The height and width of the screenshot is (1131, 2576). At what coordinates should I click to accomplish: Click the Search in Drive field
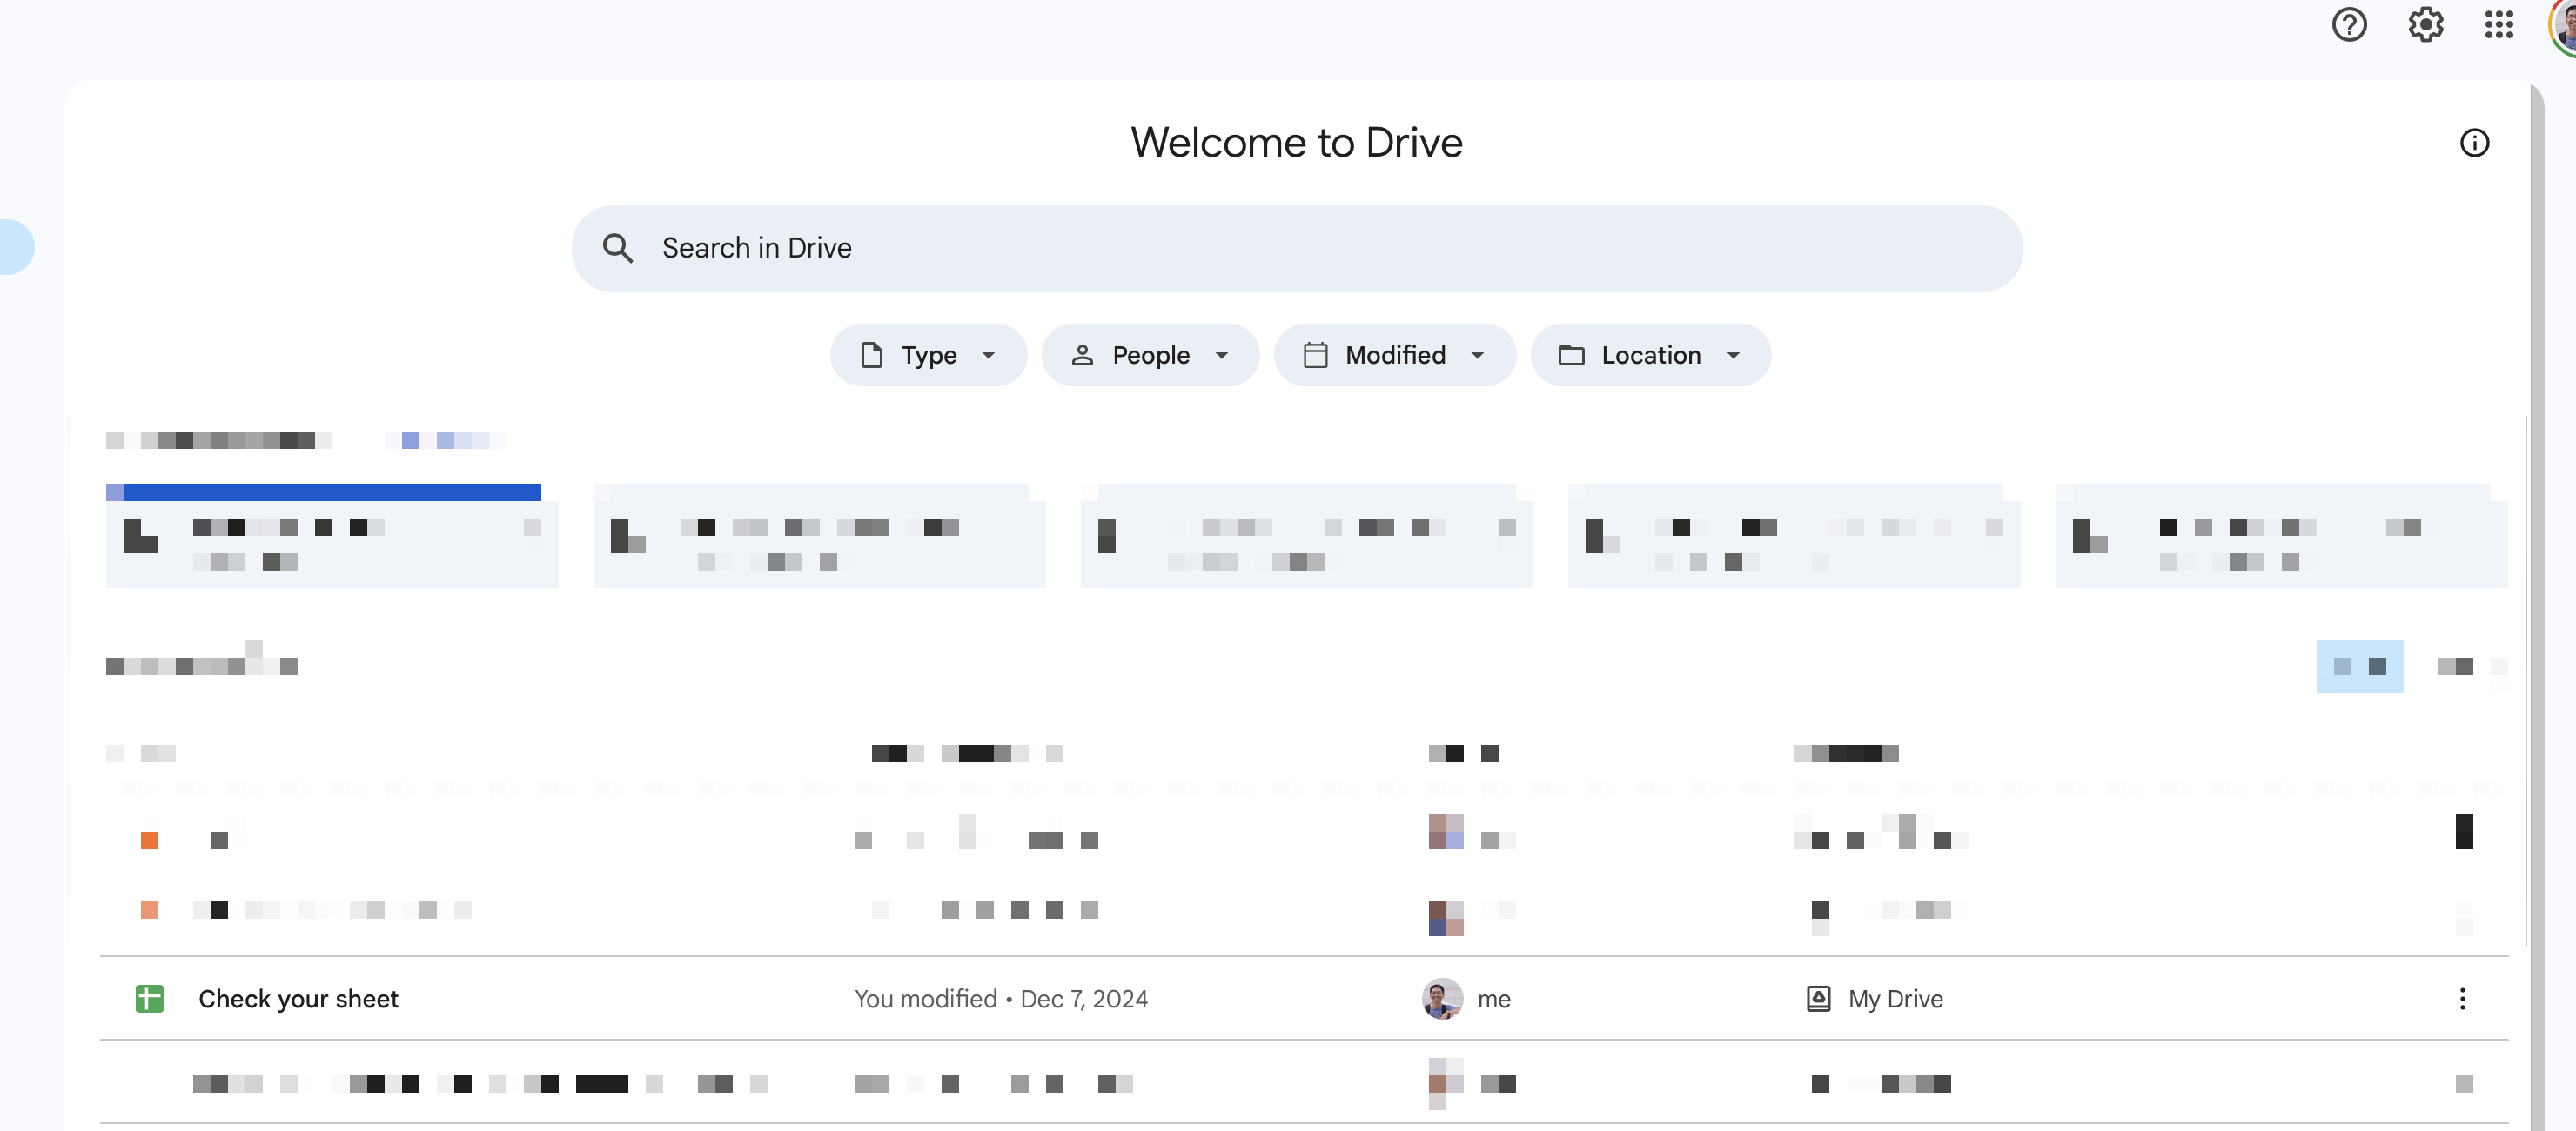click(1296, 248)
